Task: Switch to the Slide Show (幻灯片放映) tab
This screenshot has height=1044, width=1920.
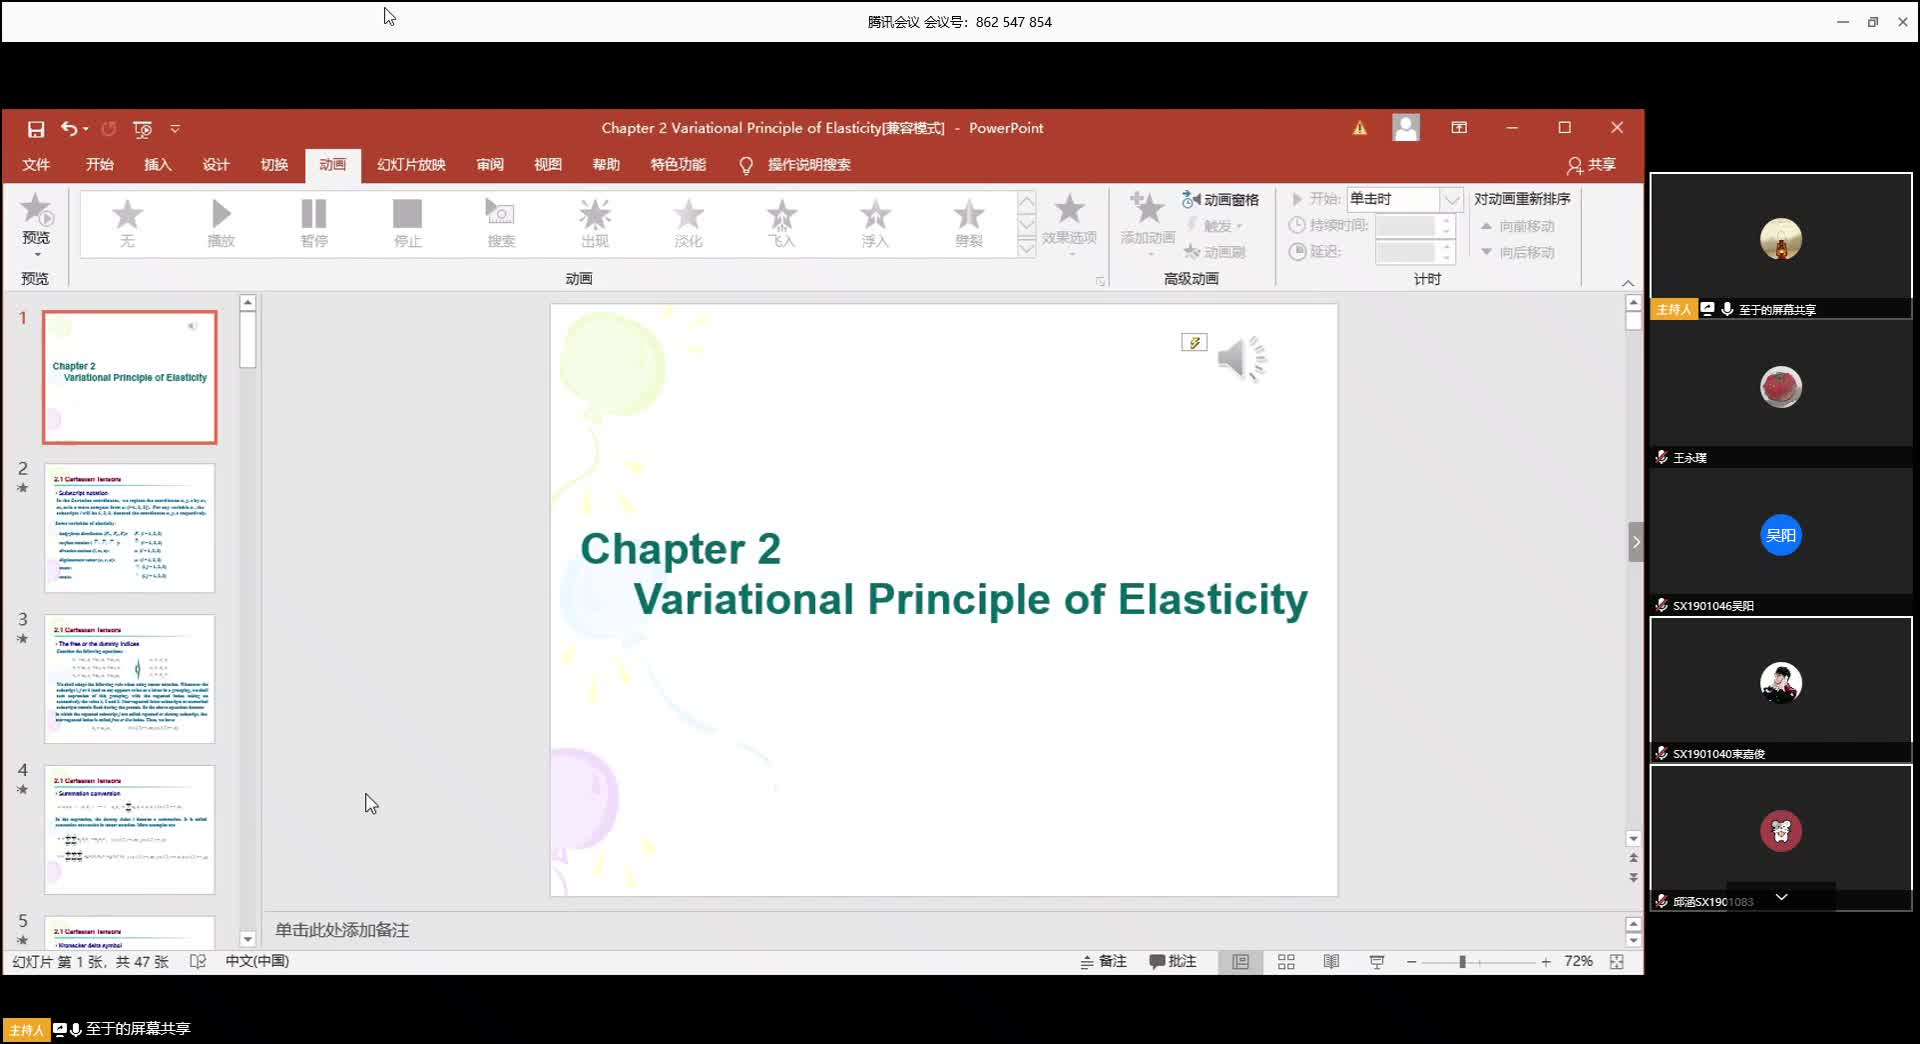Action: coord(411,165)
